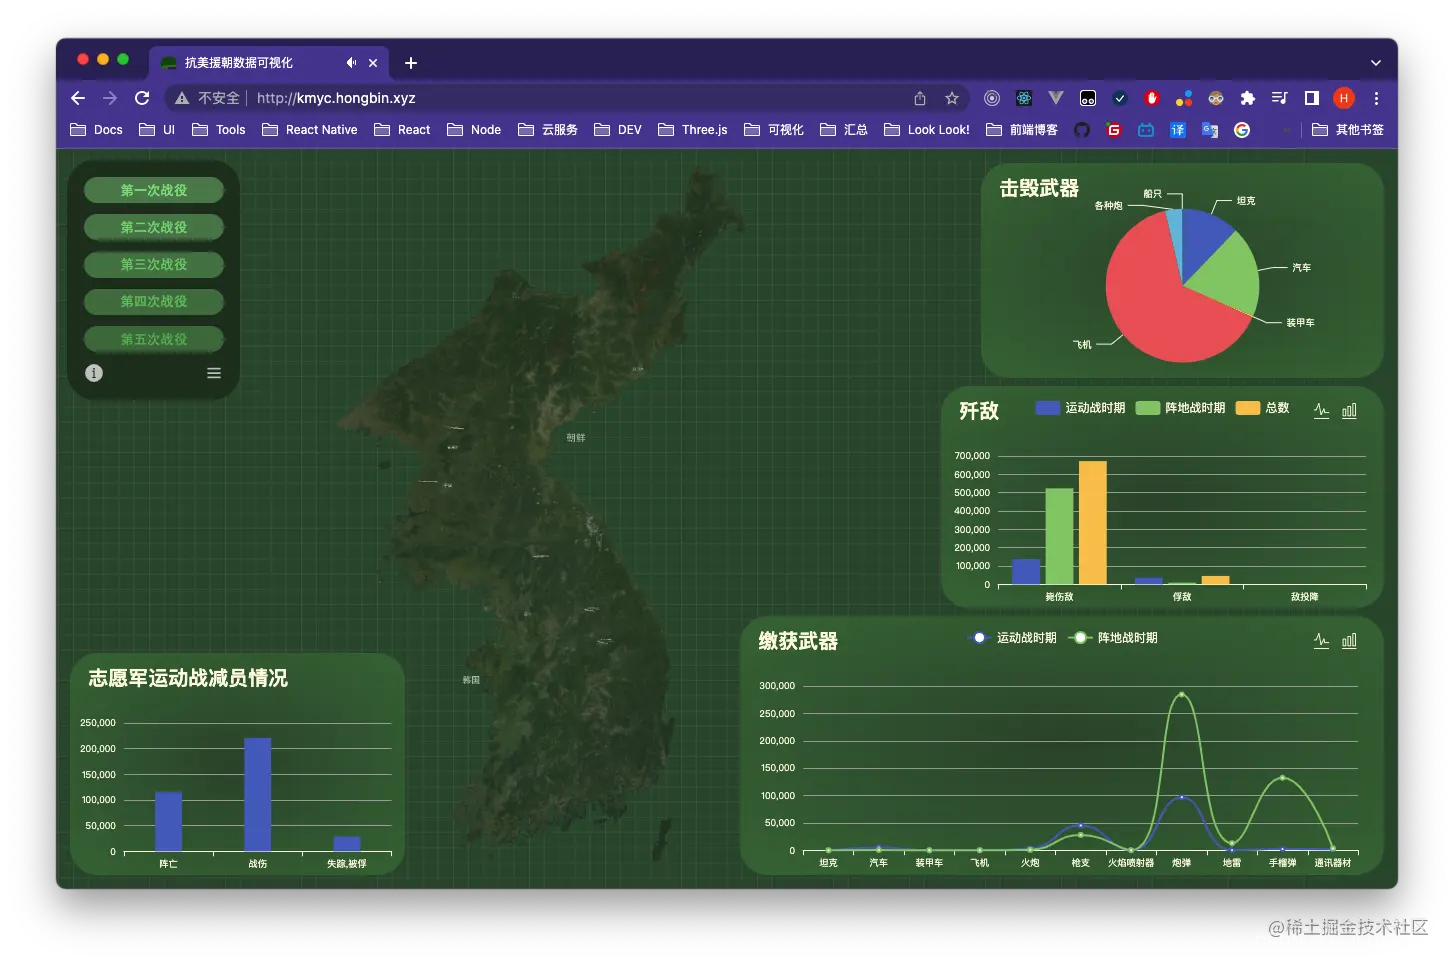This screenshot has width=1454, height=963.
Task: Open the info icon on campaign panel
Action: pos(94,372)
